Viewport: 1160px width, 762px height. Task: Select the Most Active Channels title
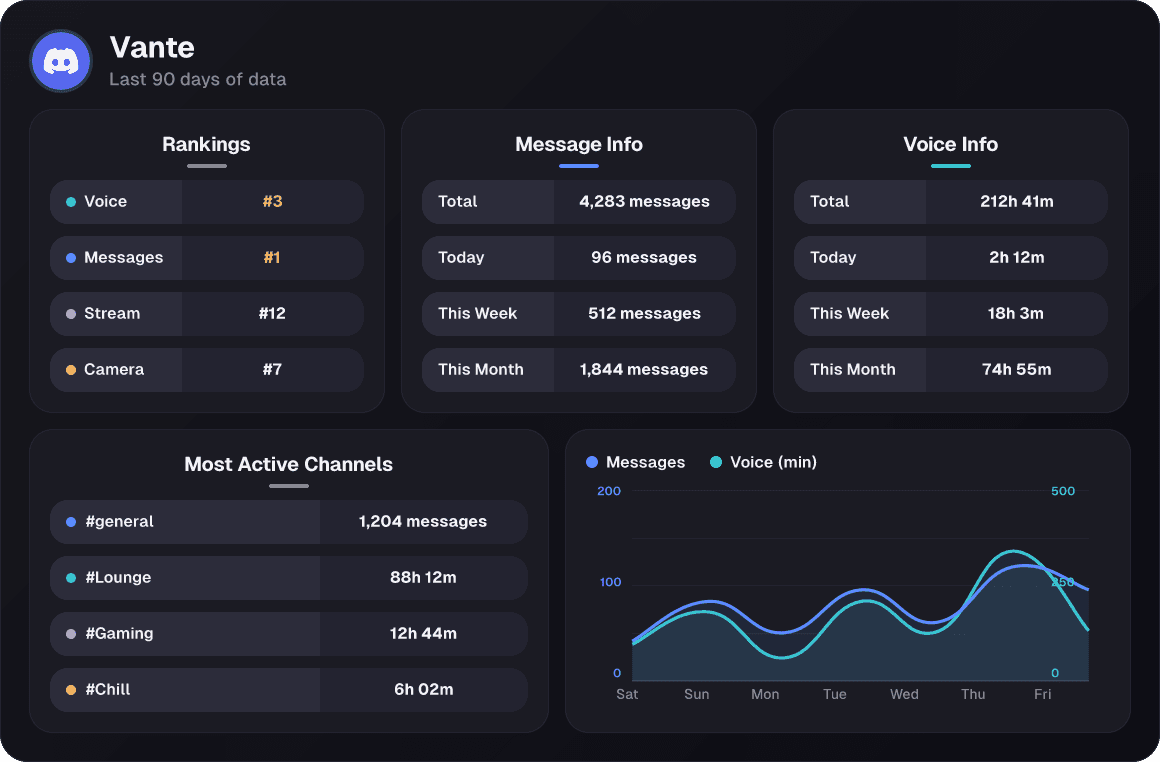289,464
